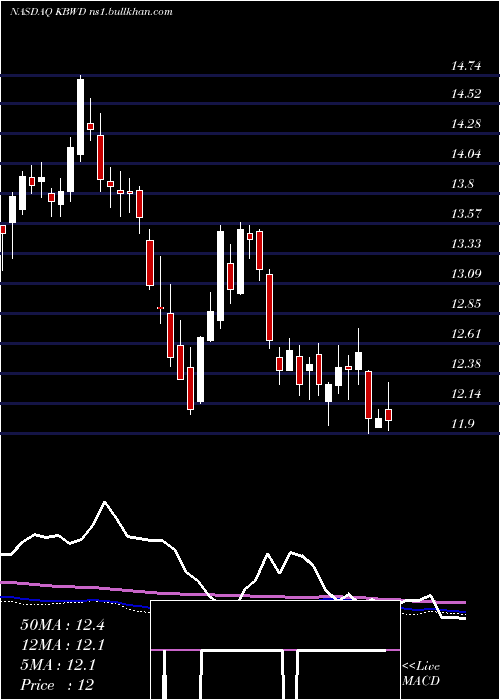Click the 13.8 price axis label

(x=462, y=184)
